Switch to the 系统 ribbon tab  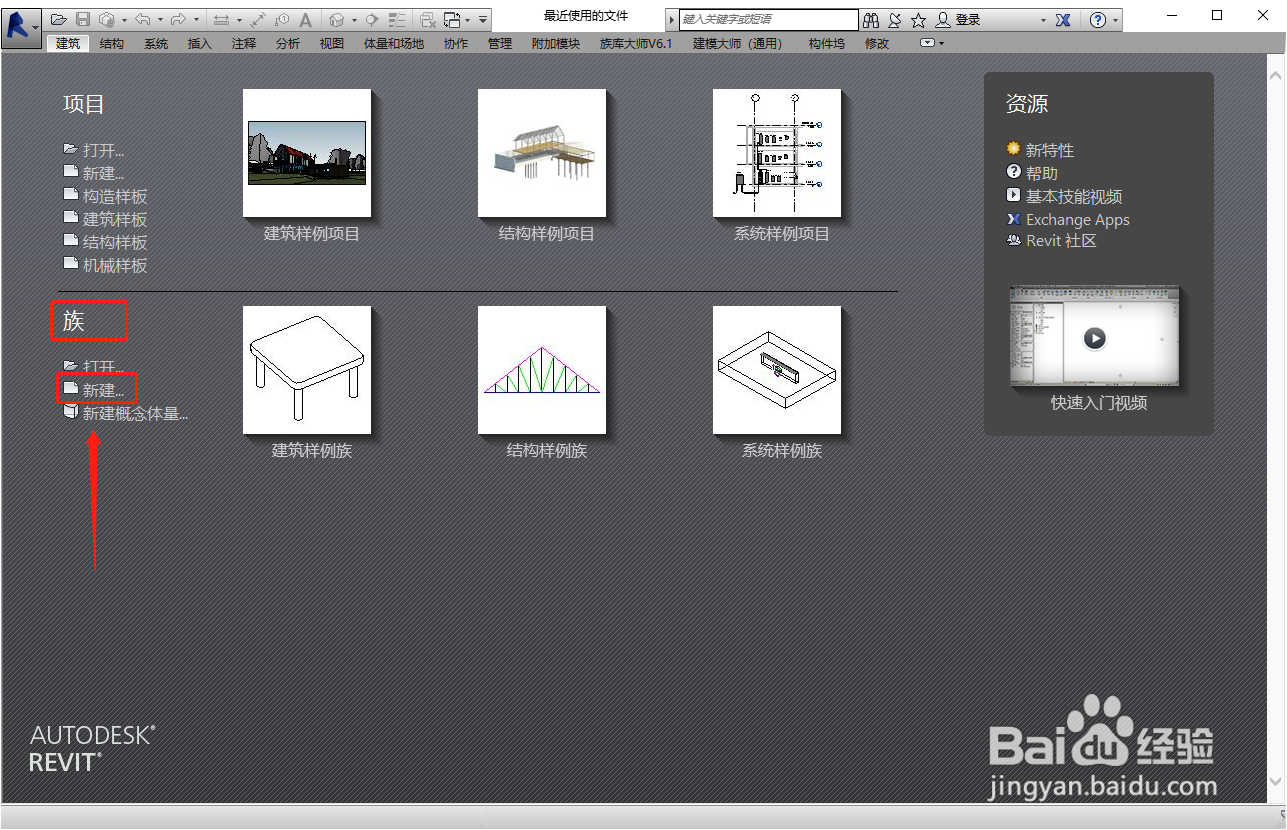[x=156, y=43]
